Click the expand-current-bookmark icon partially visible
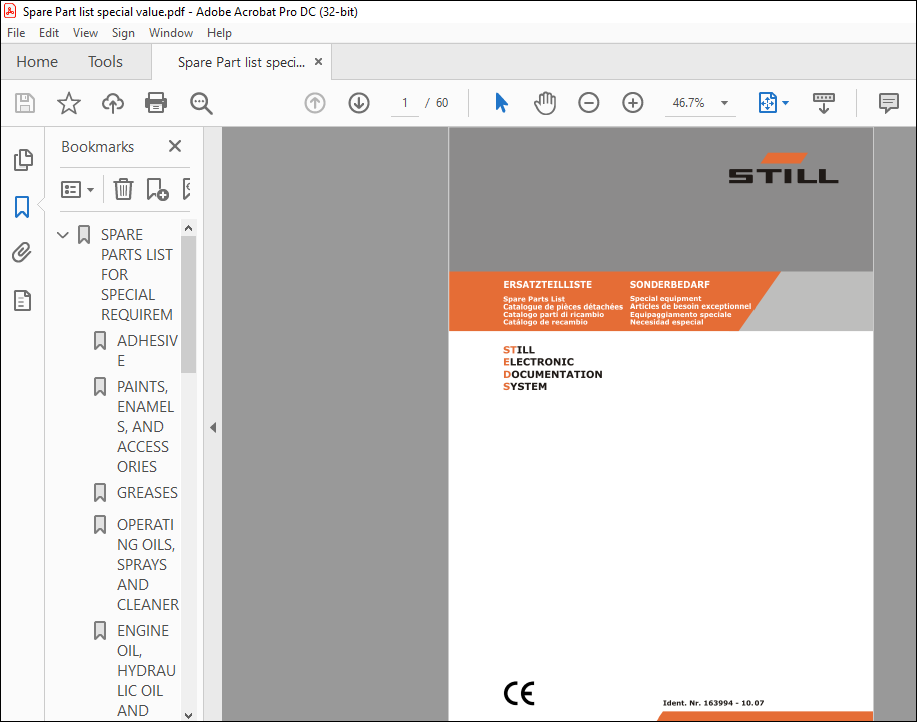The image size is (917, 722). (187, 189)
